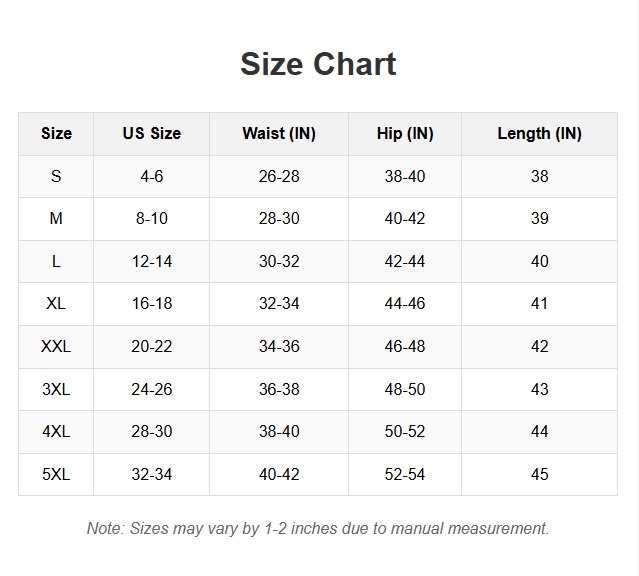This screenshot has height=576, width=639.
Task: Select the Waist (IN) column header
Action: pyautogui.click(x=279, y=134)
